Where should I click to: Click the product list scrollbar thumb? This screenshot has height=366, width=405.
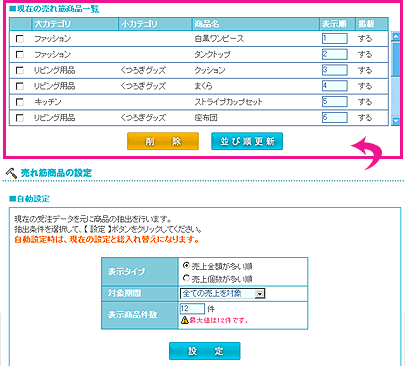(x=396, y=59)
